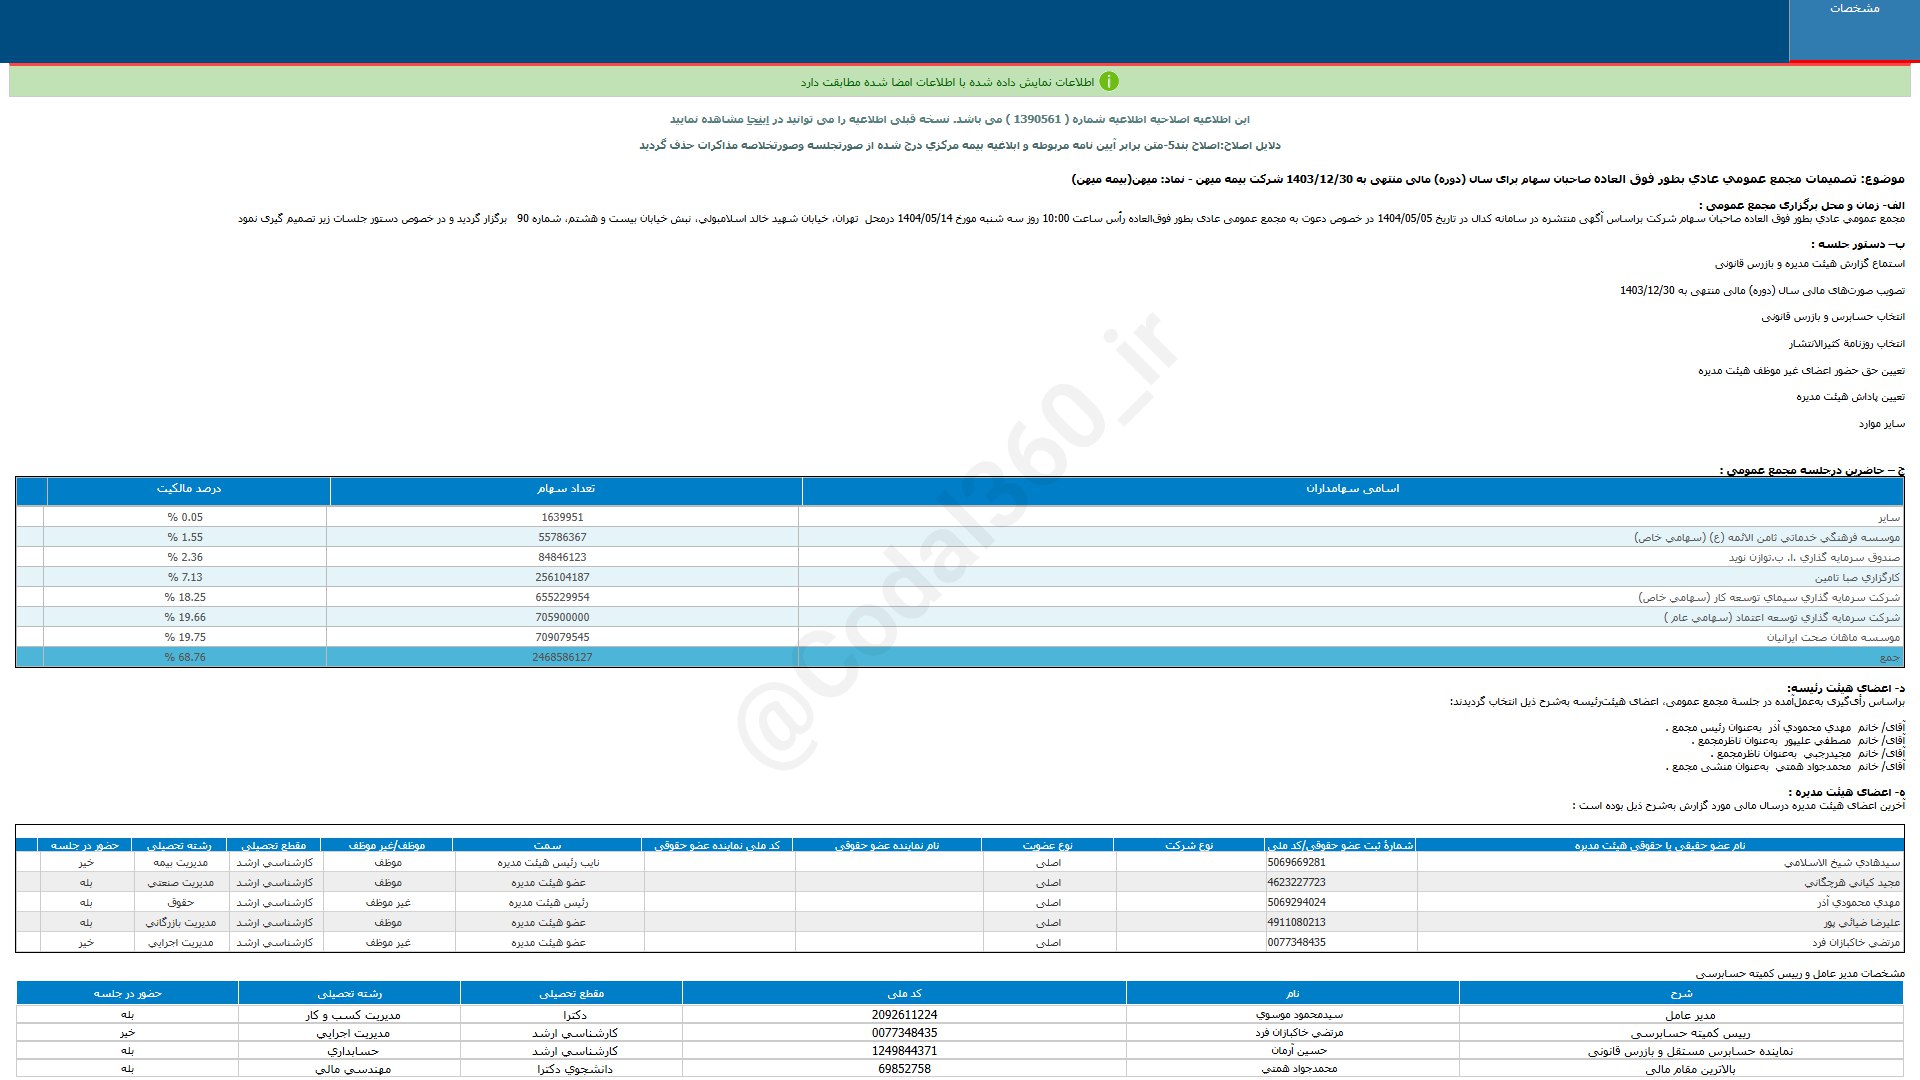Image resolution: width=1920 pixels, height=1080 pixels.
Task: Select board member مرتضي خاکبازان فرد in board table
Action: (x=1856, y=943)
